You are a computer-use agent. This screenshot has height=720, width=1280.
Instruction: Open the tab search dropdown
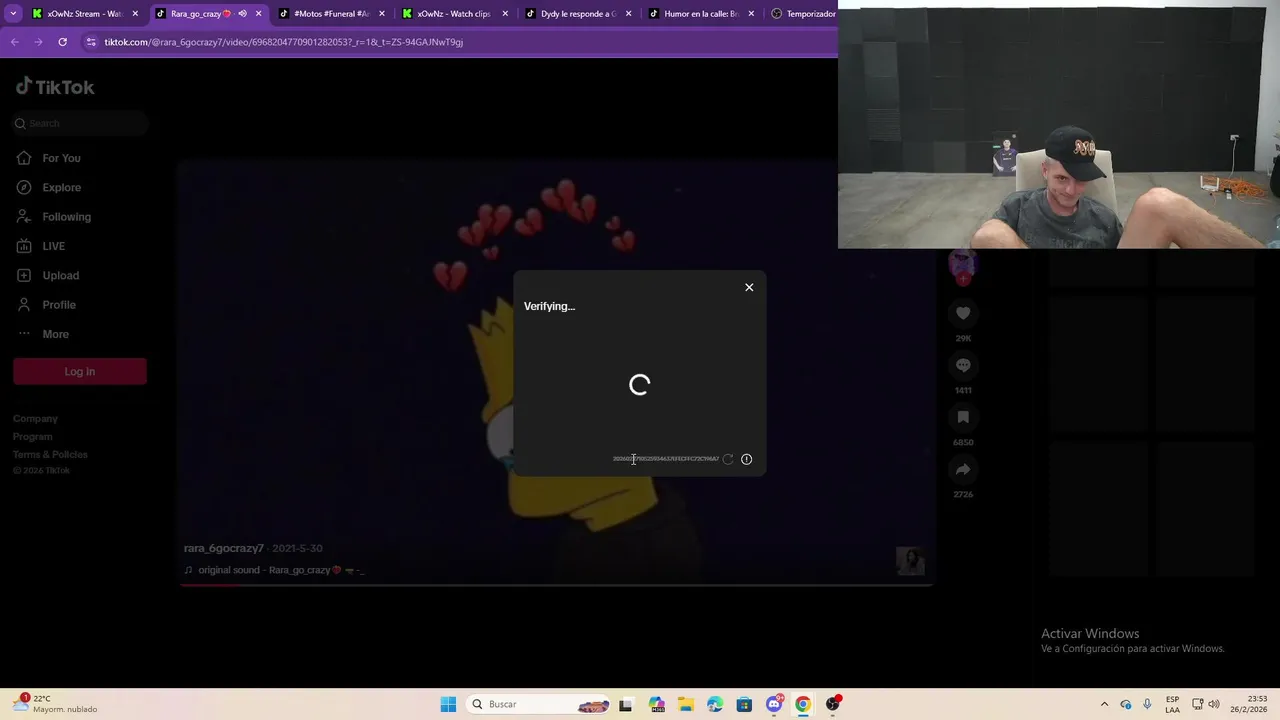pyautogui.click(x=13, y=14)
